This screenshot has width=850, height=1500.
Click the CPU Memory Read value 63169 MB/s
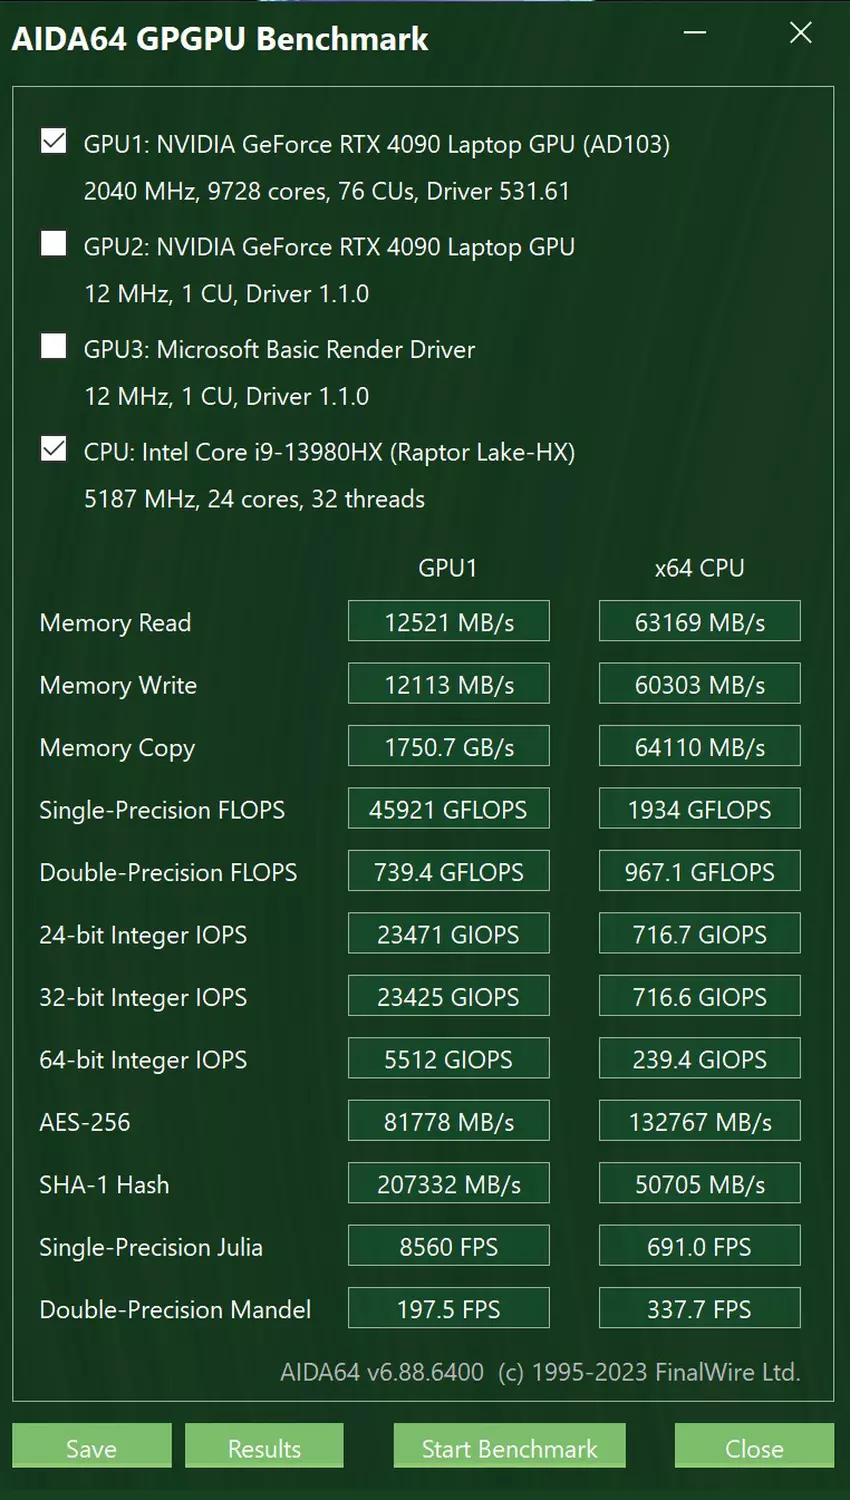click(x=700, y=622)
